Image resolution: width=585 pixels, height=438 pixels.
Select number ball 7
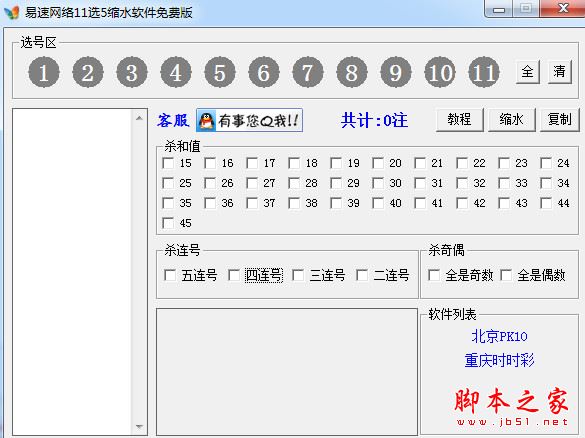click(308, 72)
